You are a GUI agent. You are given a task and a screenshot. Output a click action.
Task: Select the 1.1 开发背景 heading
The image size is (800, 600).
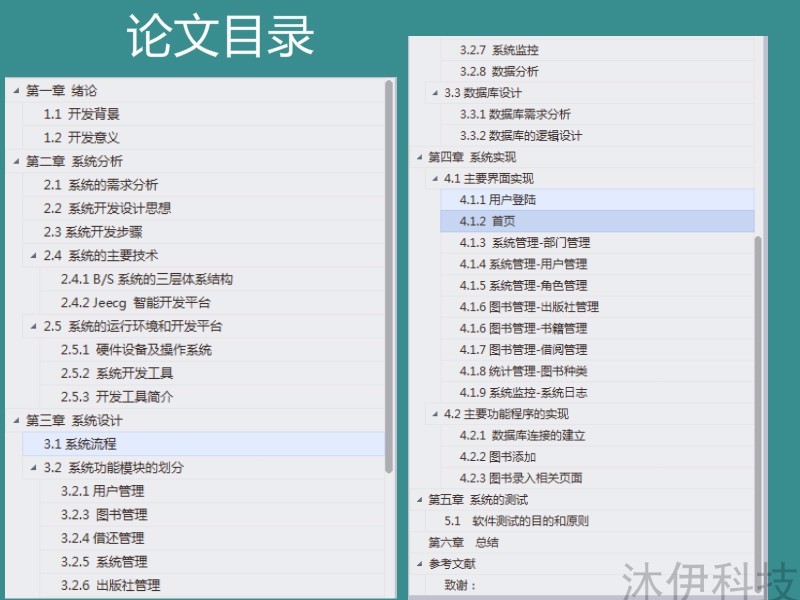pos(81,114)
